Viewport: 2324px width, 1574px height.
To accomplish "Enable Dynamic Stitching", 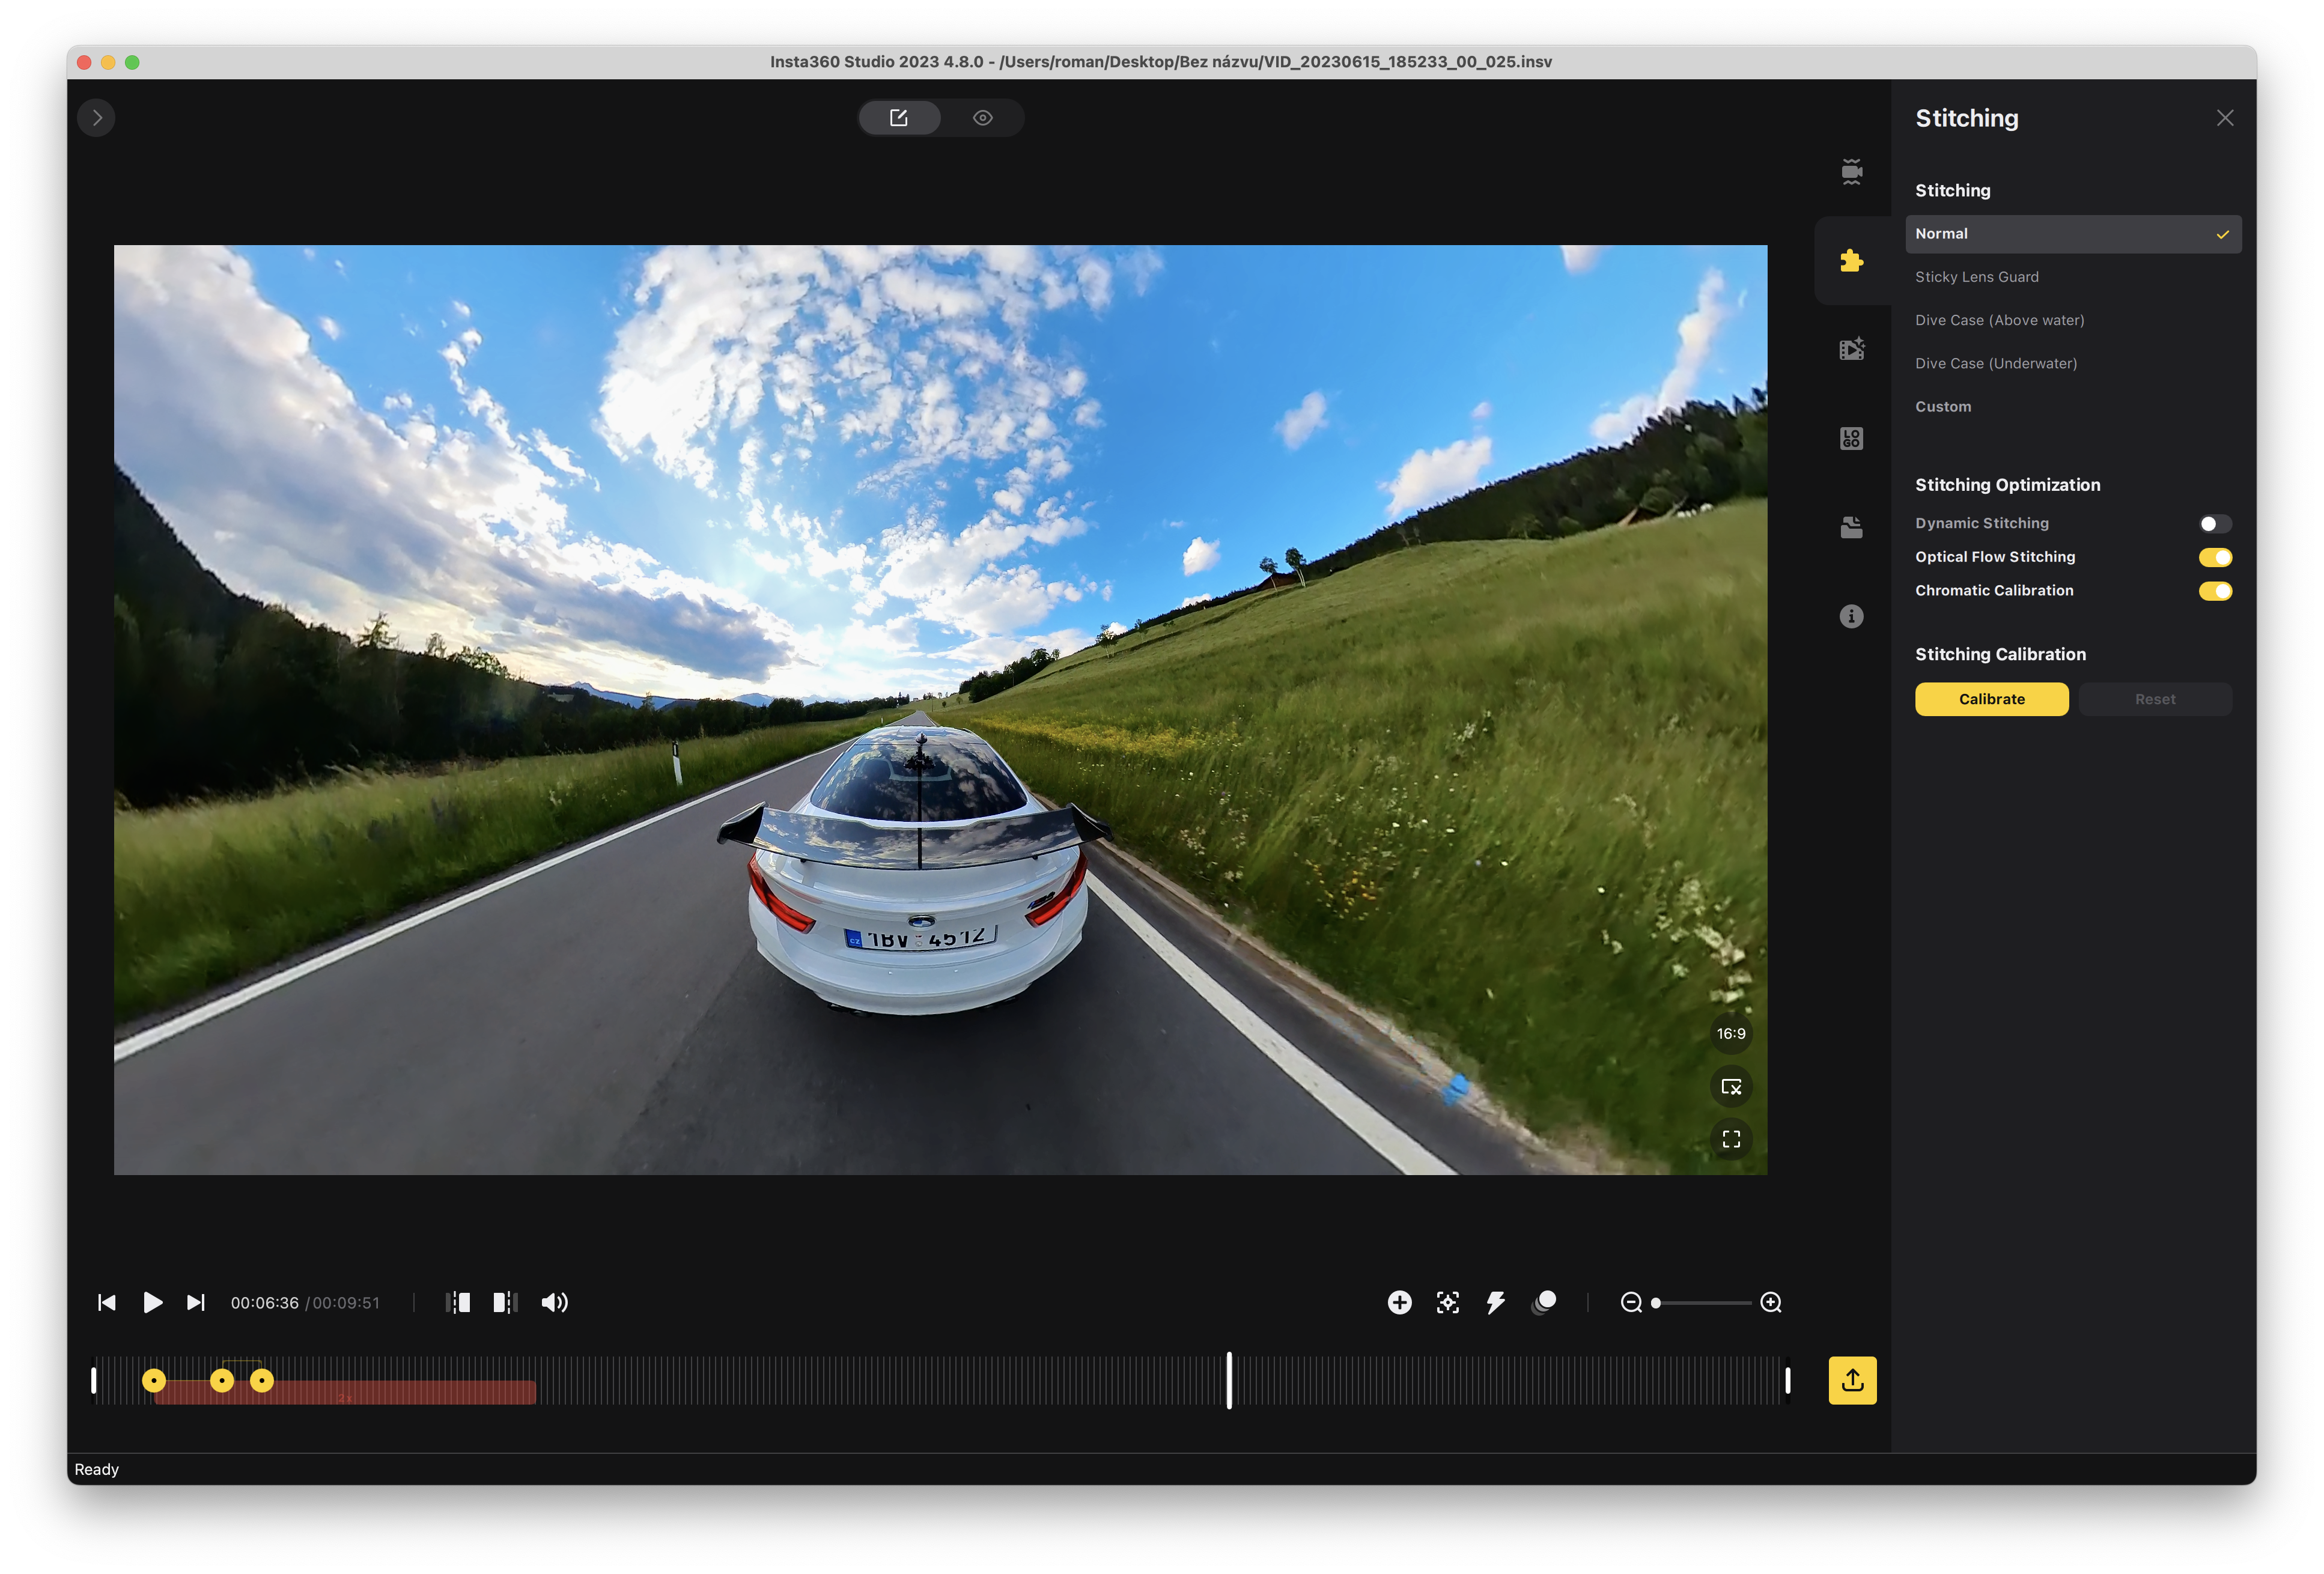I will (x=2215, y=523).
